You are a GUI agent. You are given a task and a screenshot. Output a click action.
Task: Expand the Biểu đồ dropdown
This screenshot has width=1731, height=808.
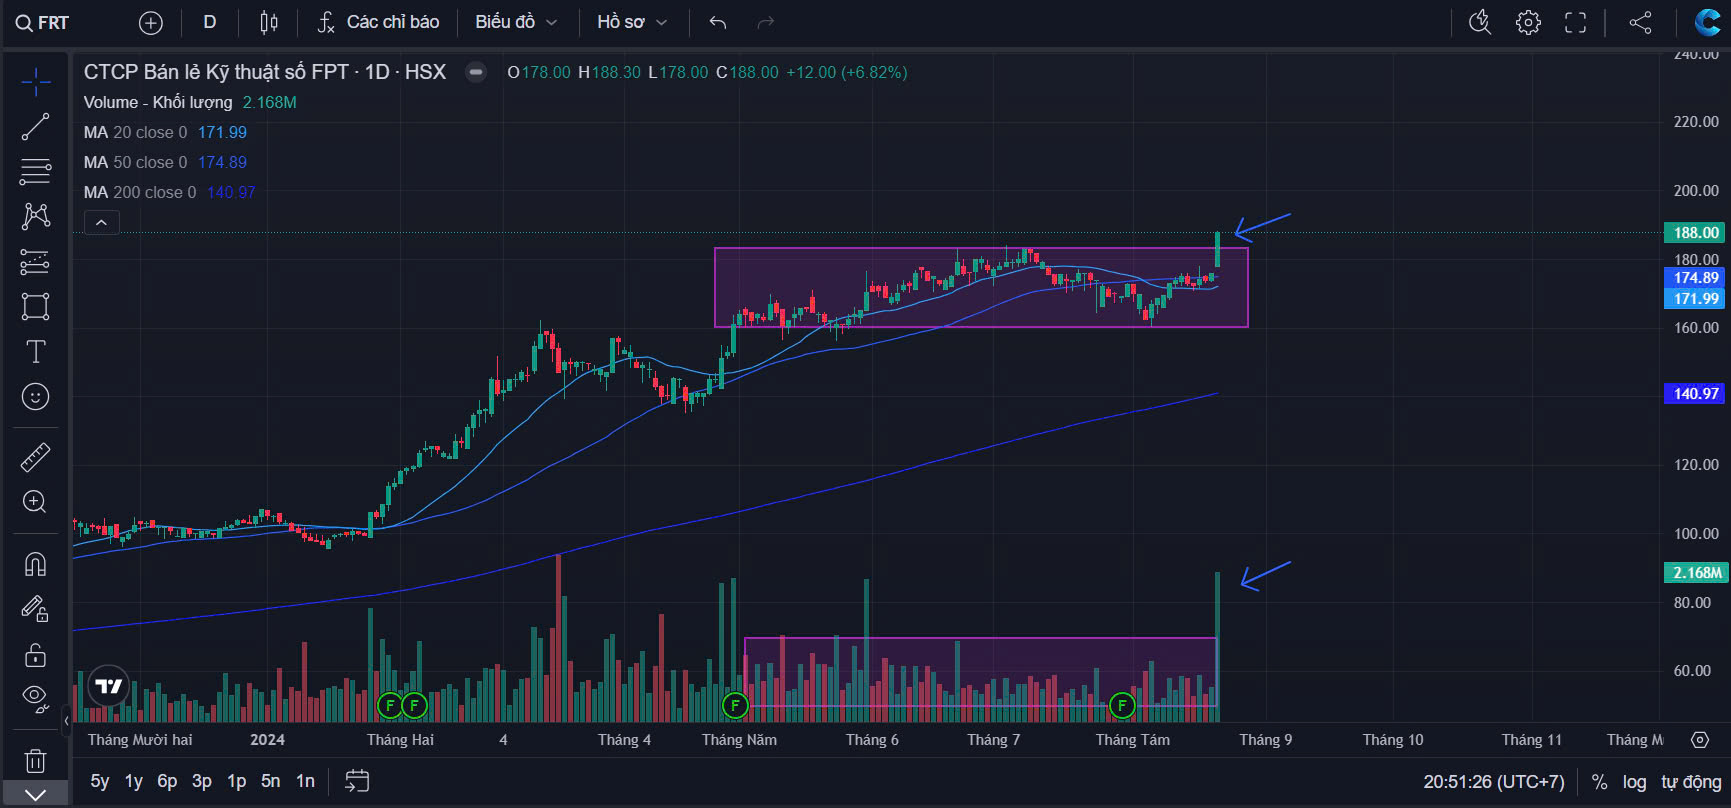516,22
